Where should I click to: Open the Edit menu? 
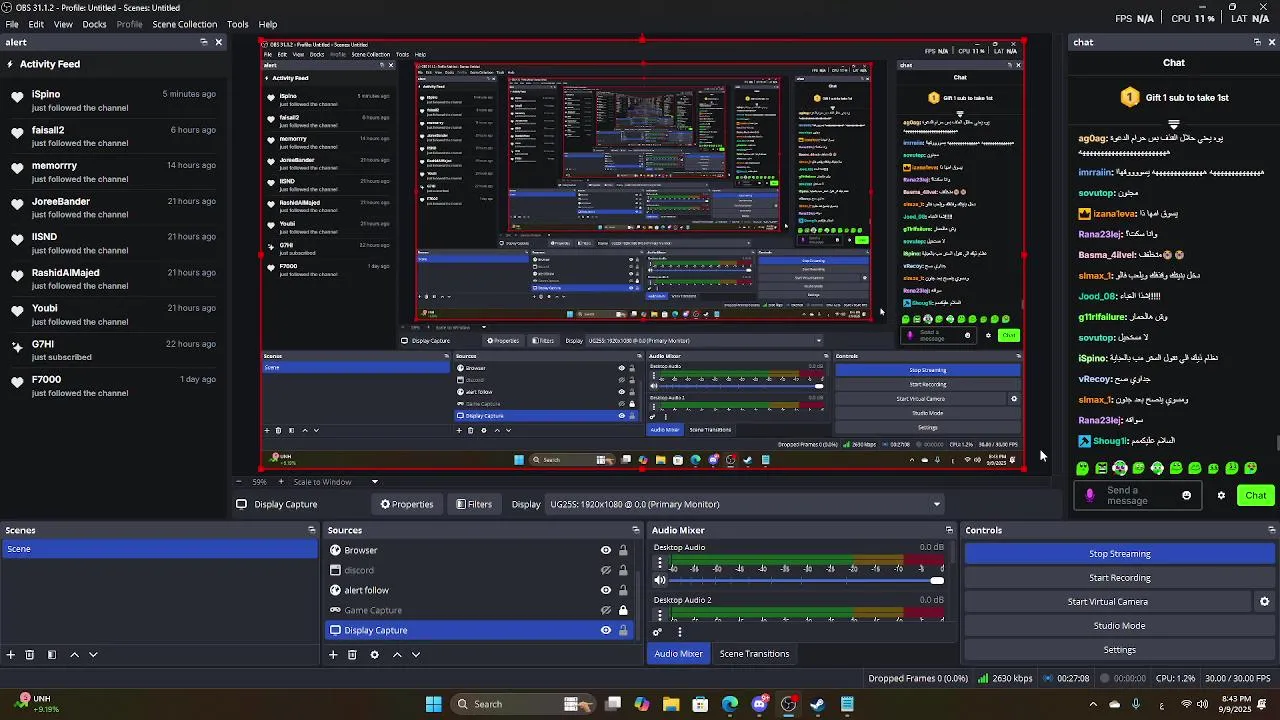(x=36, y=24)
